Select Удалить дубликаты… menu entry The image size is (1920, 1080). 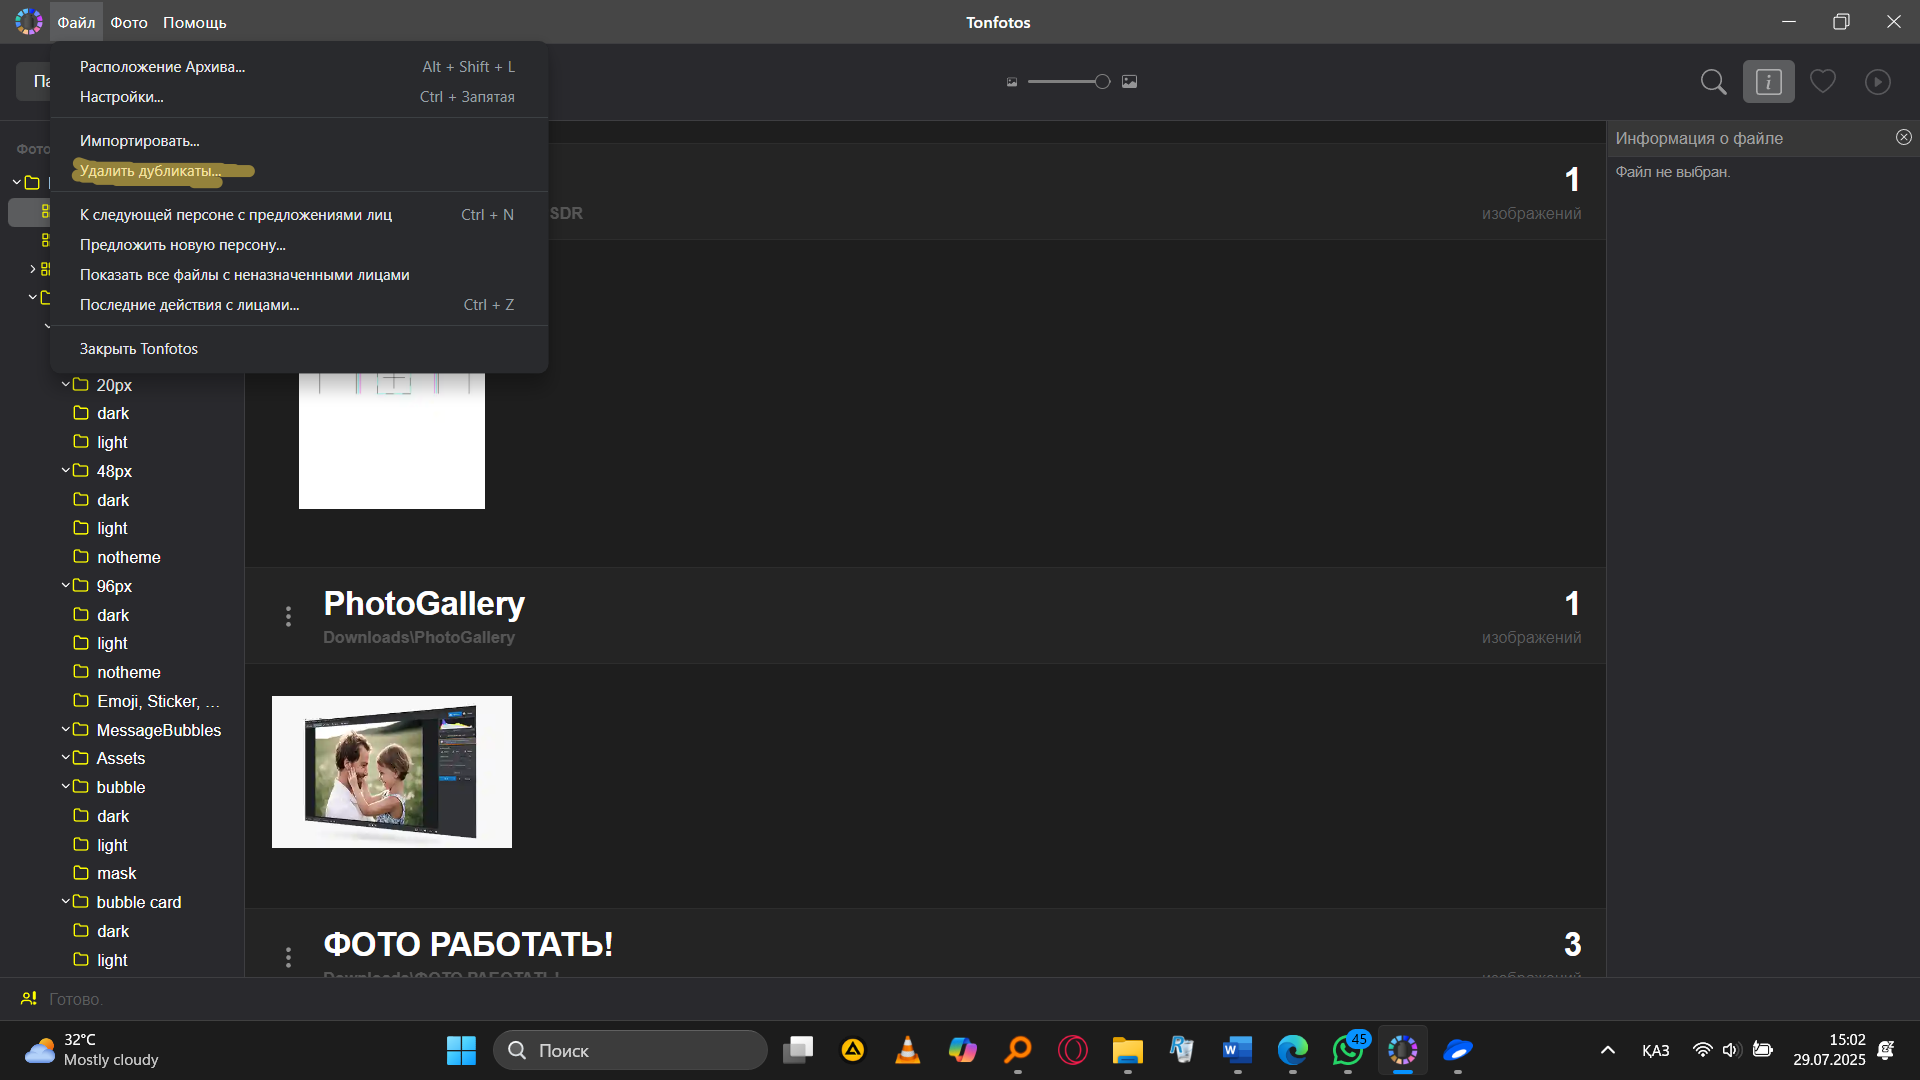point(298,171)
